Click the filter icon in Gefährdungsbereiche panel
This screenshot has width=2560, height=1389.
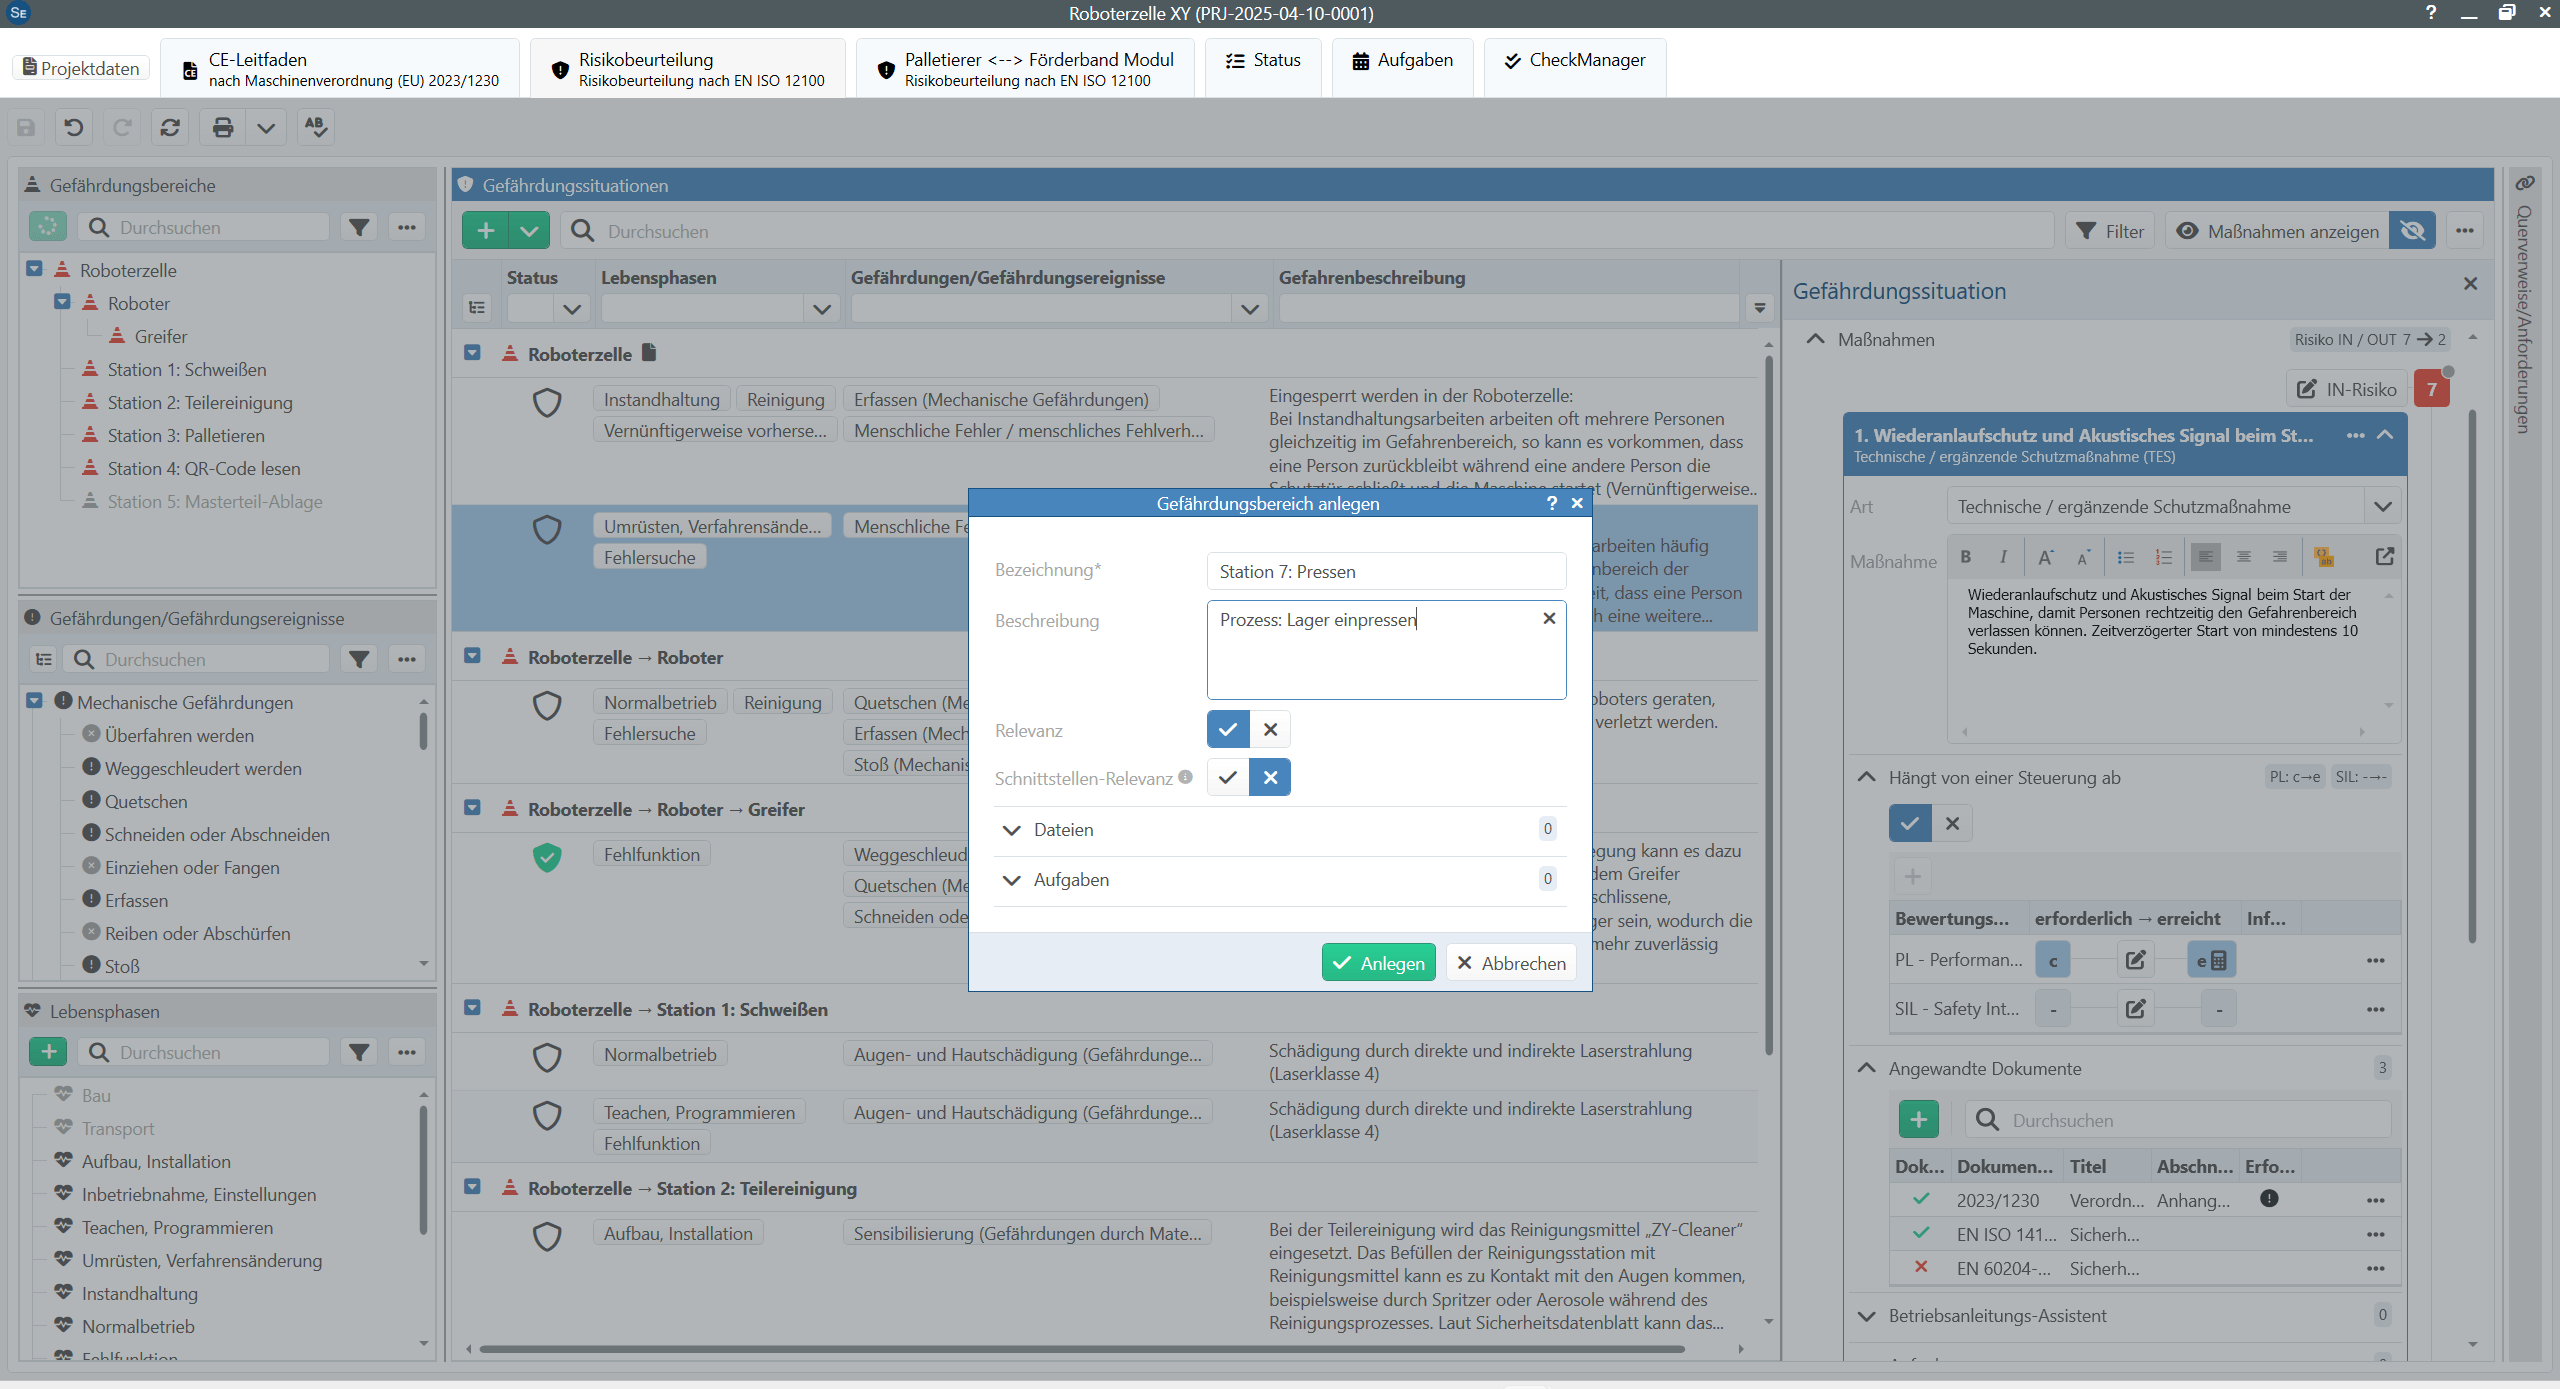coord(358,227)
